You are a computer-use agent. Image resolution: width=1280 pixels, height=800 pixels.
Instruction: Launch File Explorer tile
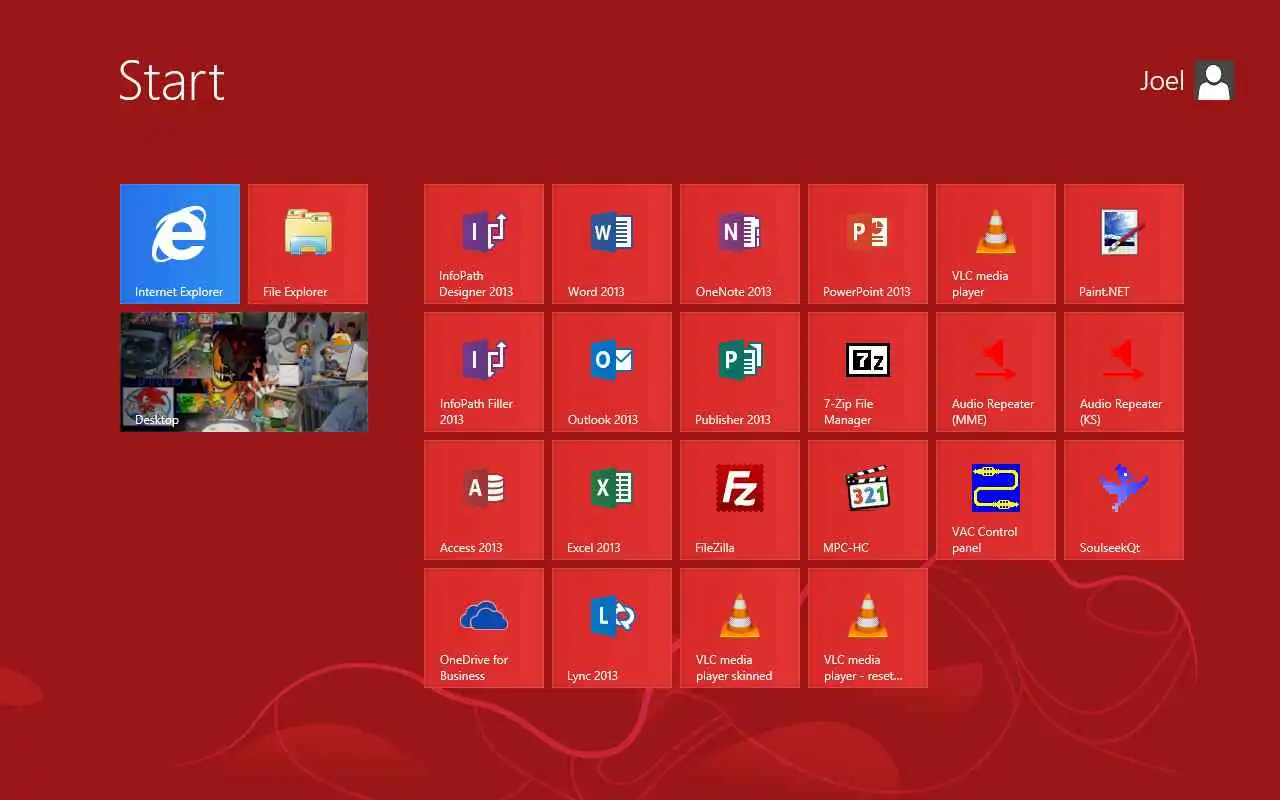pos(308,244)
